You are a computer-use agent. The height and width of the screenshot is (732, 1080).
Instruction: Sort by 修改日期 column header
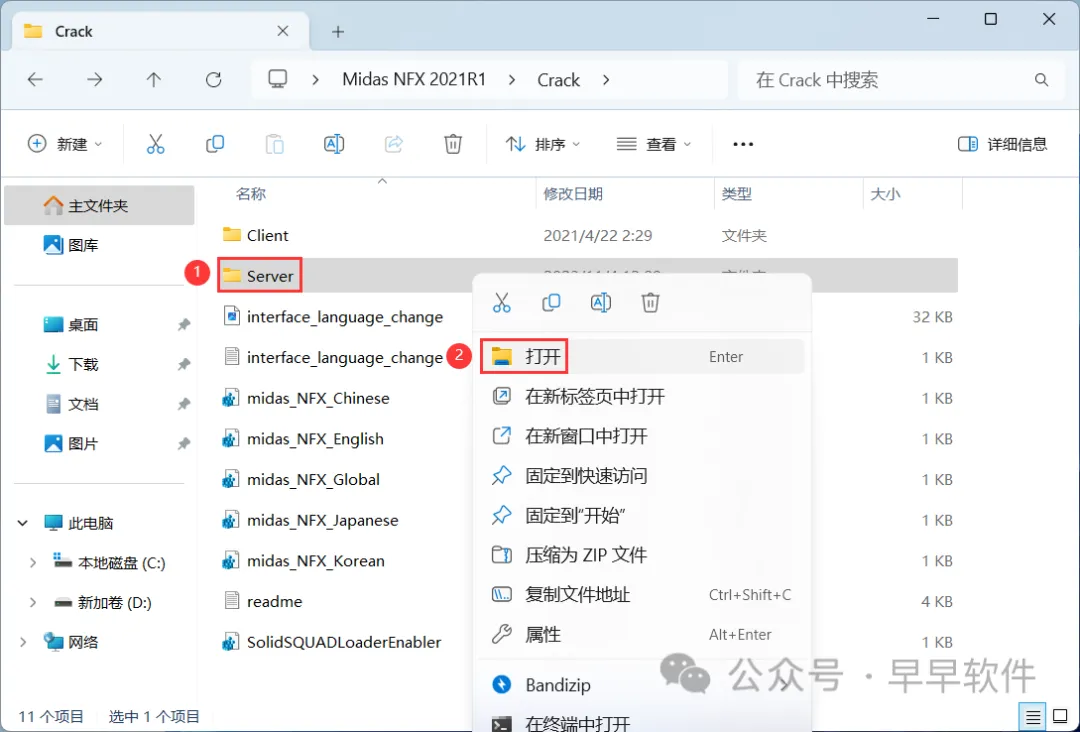[x=573, y=194]
